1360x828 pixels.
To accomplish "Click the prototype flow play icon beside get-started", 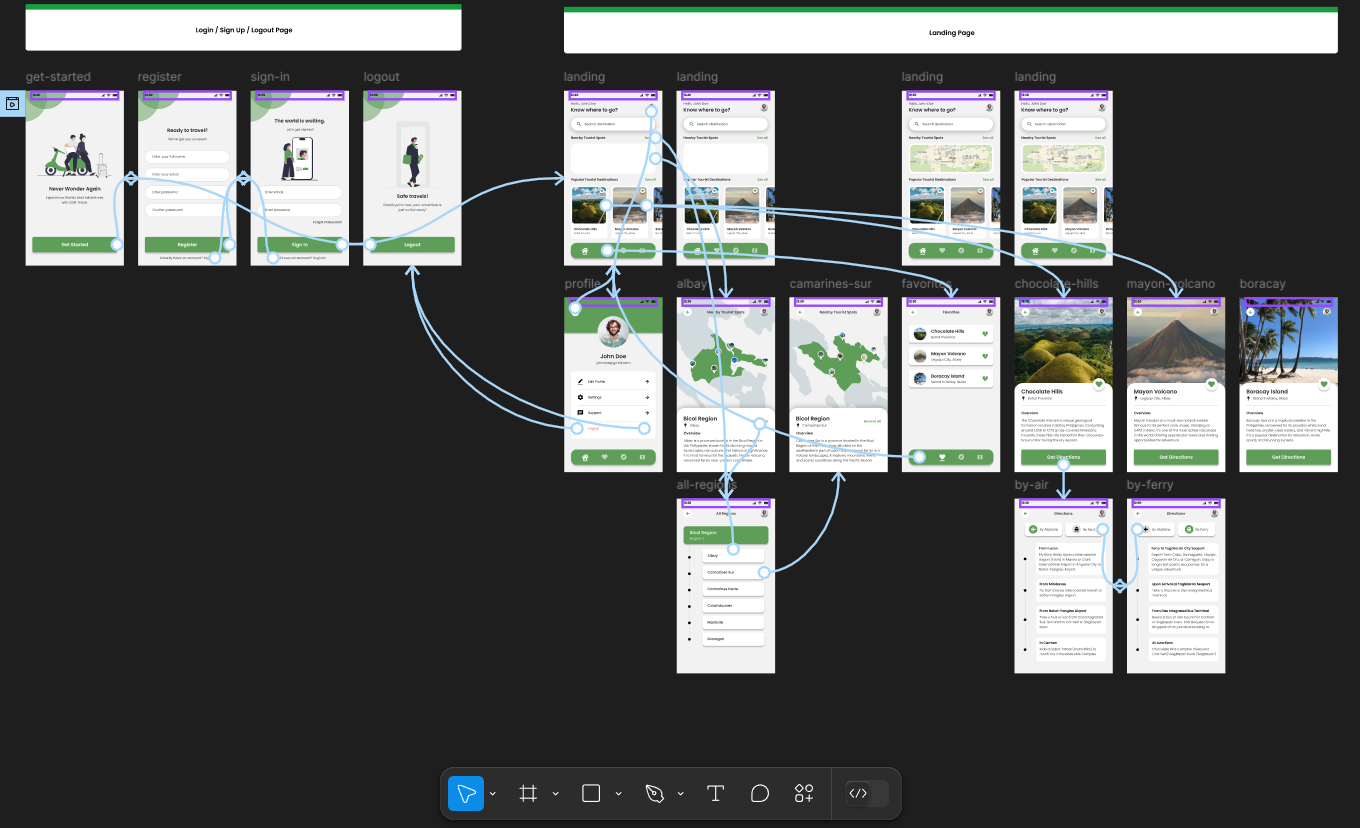I will click(13, 103).
